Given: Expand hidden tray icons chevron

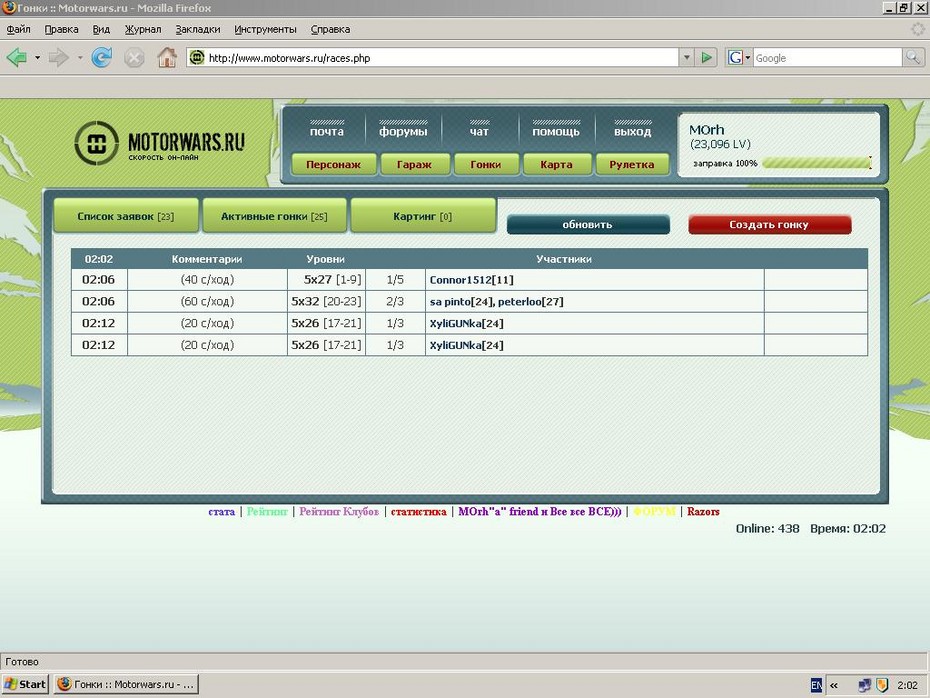Looking at the screenshot, I should (835, 685).
